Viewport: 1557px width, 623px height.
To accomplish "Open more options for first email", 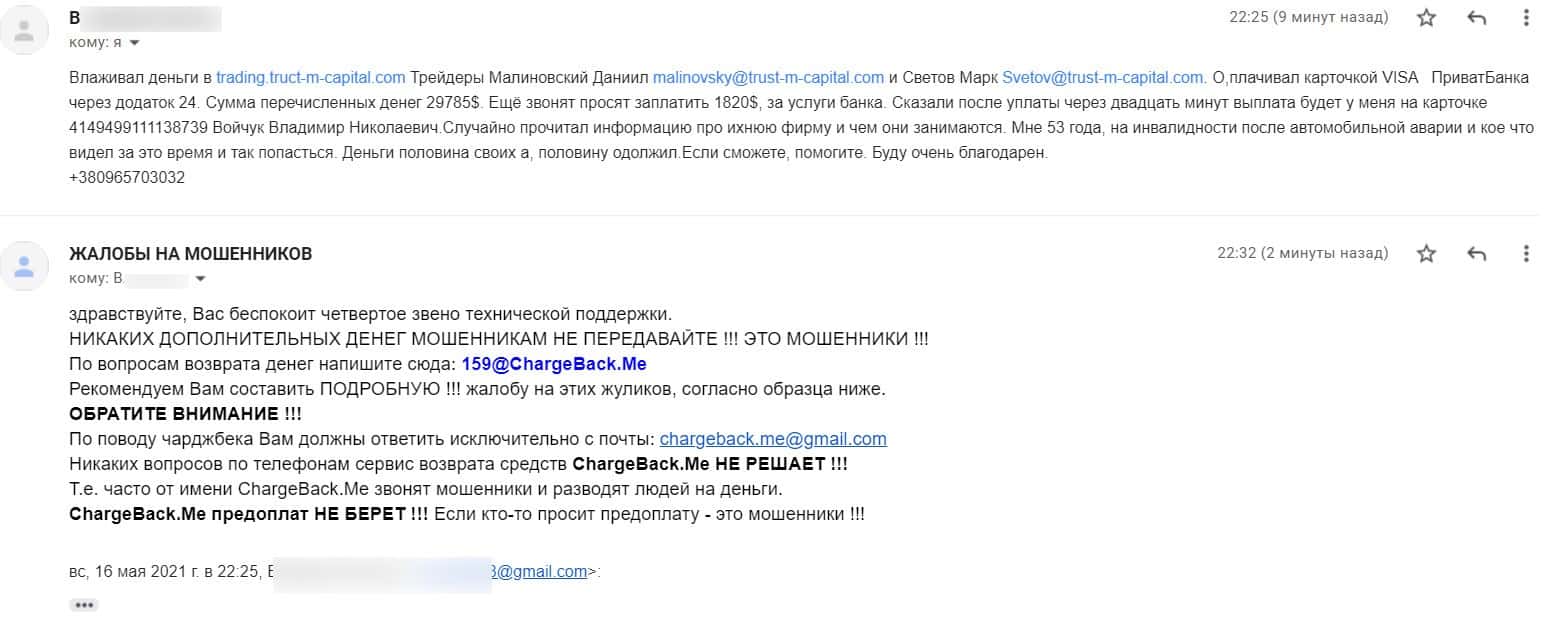I will (1526, 18).
